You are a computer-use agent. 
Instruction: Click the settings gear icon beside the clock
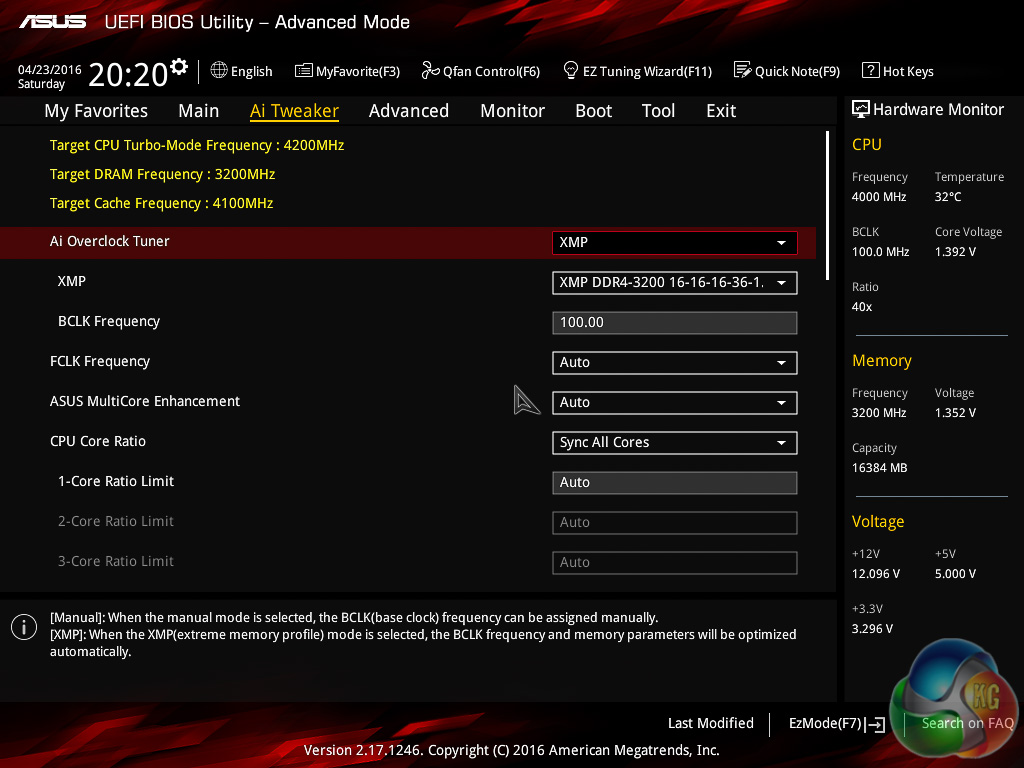178,67
